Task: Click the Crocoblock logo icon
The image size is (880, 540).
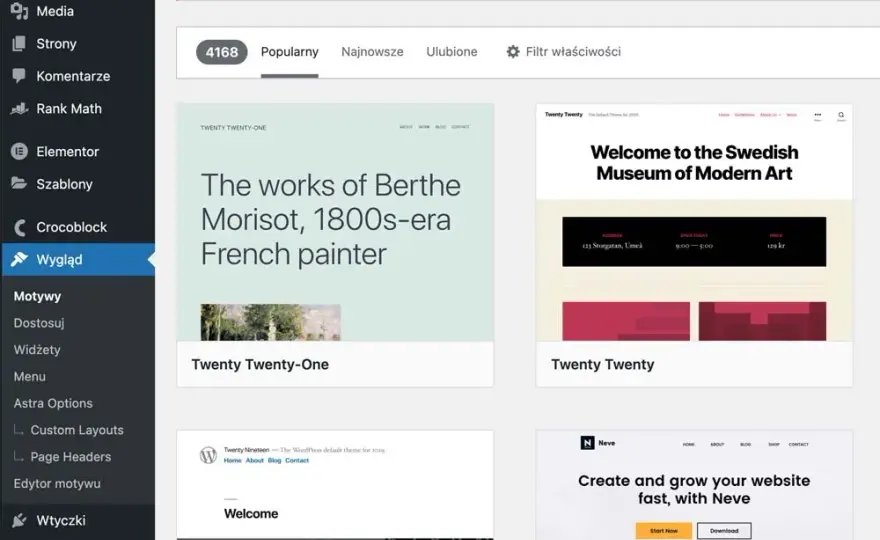Action: coord(20,227)
